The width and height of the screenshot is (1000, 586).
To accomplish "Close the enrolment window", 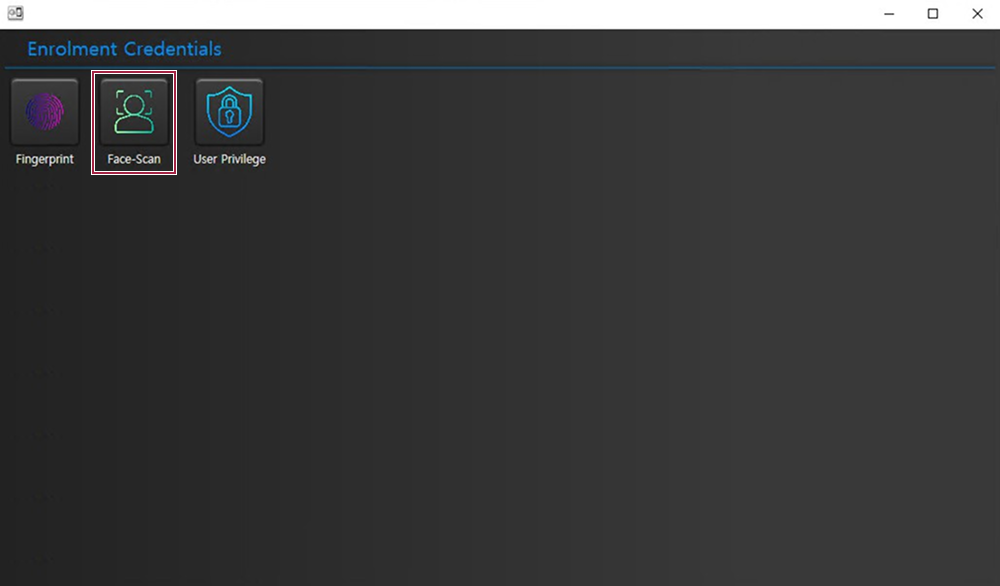I will click(977, 14).
